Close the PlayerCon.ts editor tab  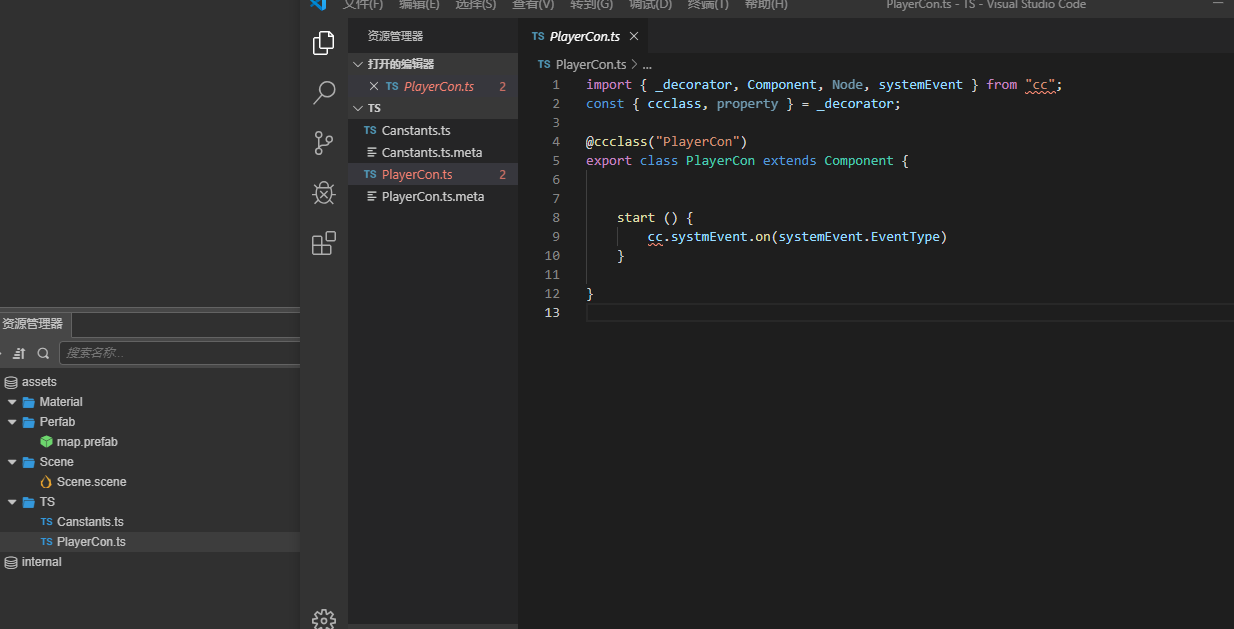(x=634, y=36)
